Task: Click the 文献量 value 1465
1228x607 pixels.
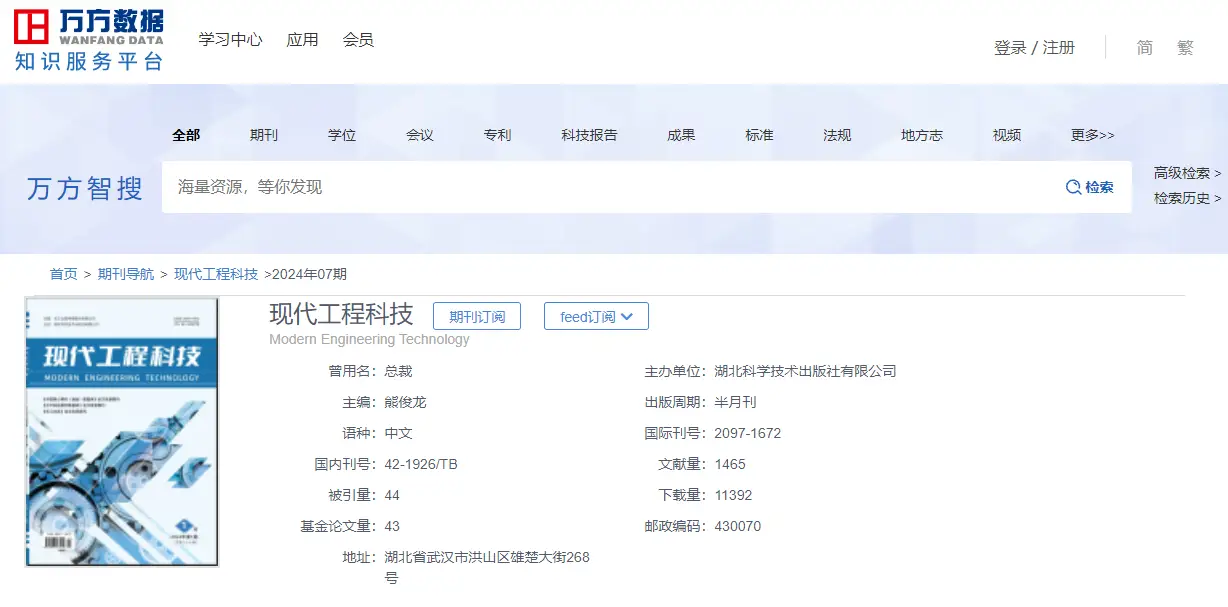Action: 730,464
